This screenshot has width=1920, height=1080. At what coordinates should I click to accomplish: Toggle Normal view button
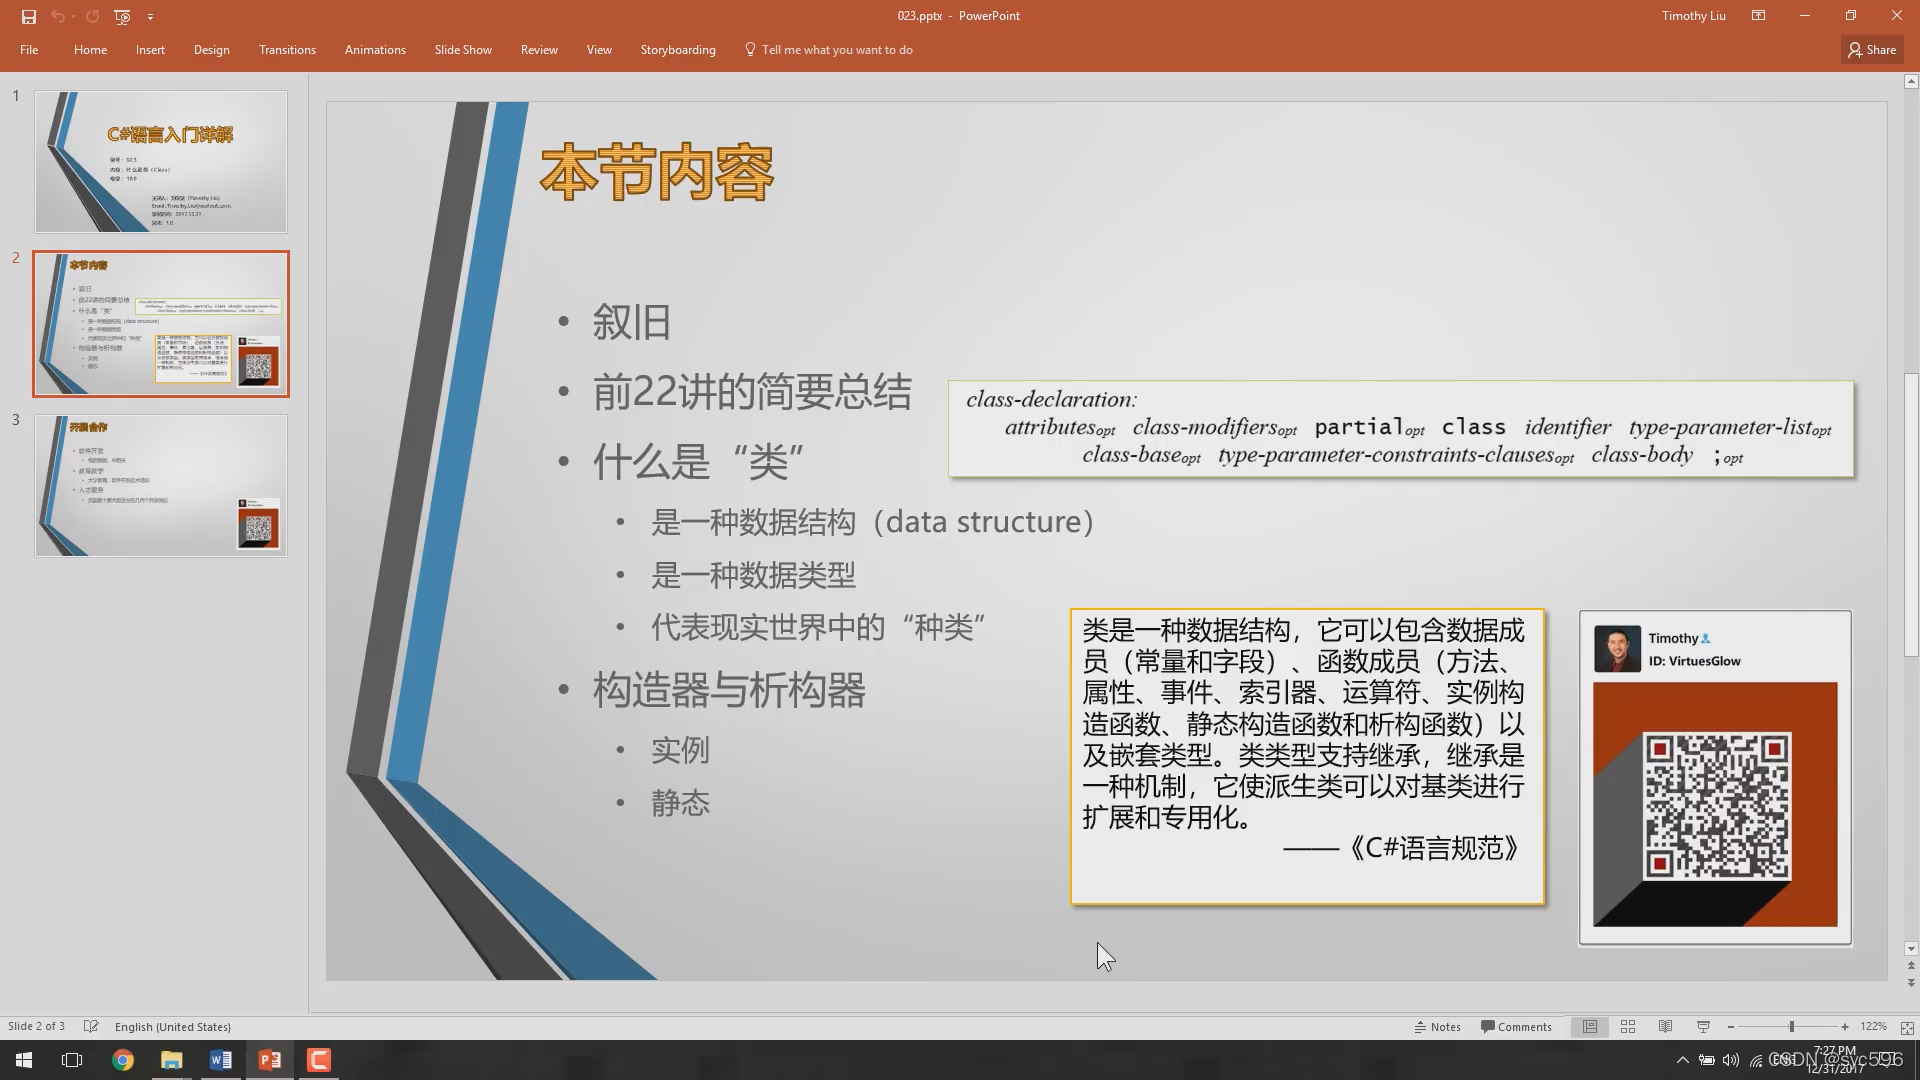[x=1589, y=1027]
